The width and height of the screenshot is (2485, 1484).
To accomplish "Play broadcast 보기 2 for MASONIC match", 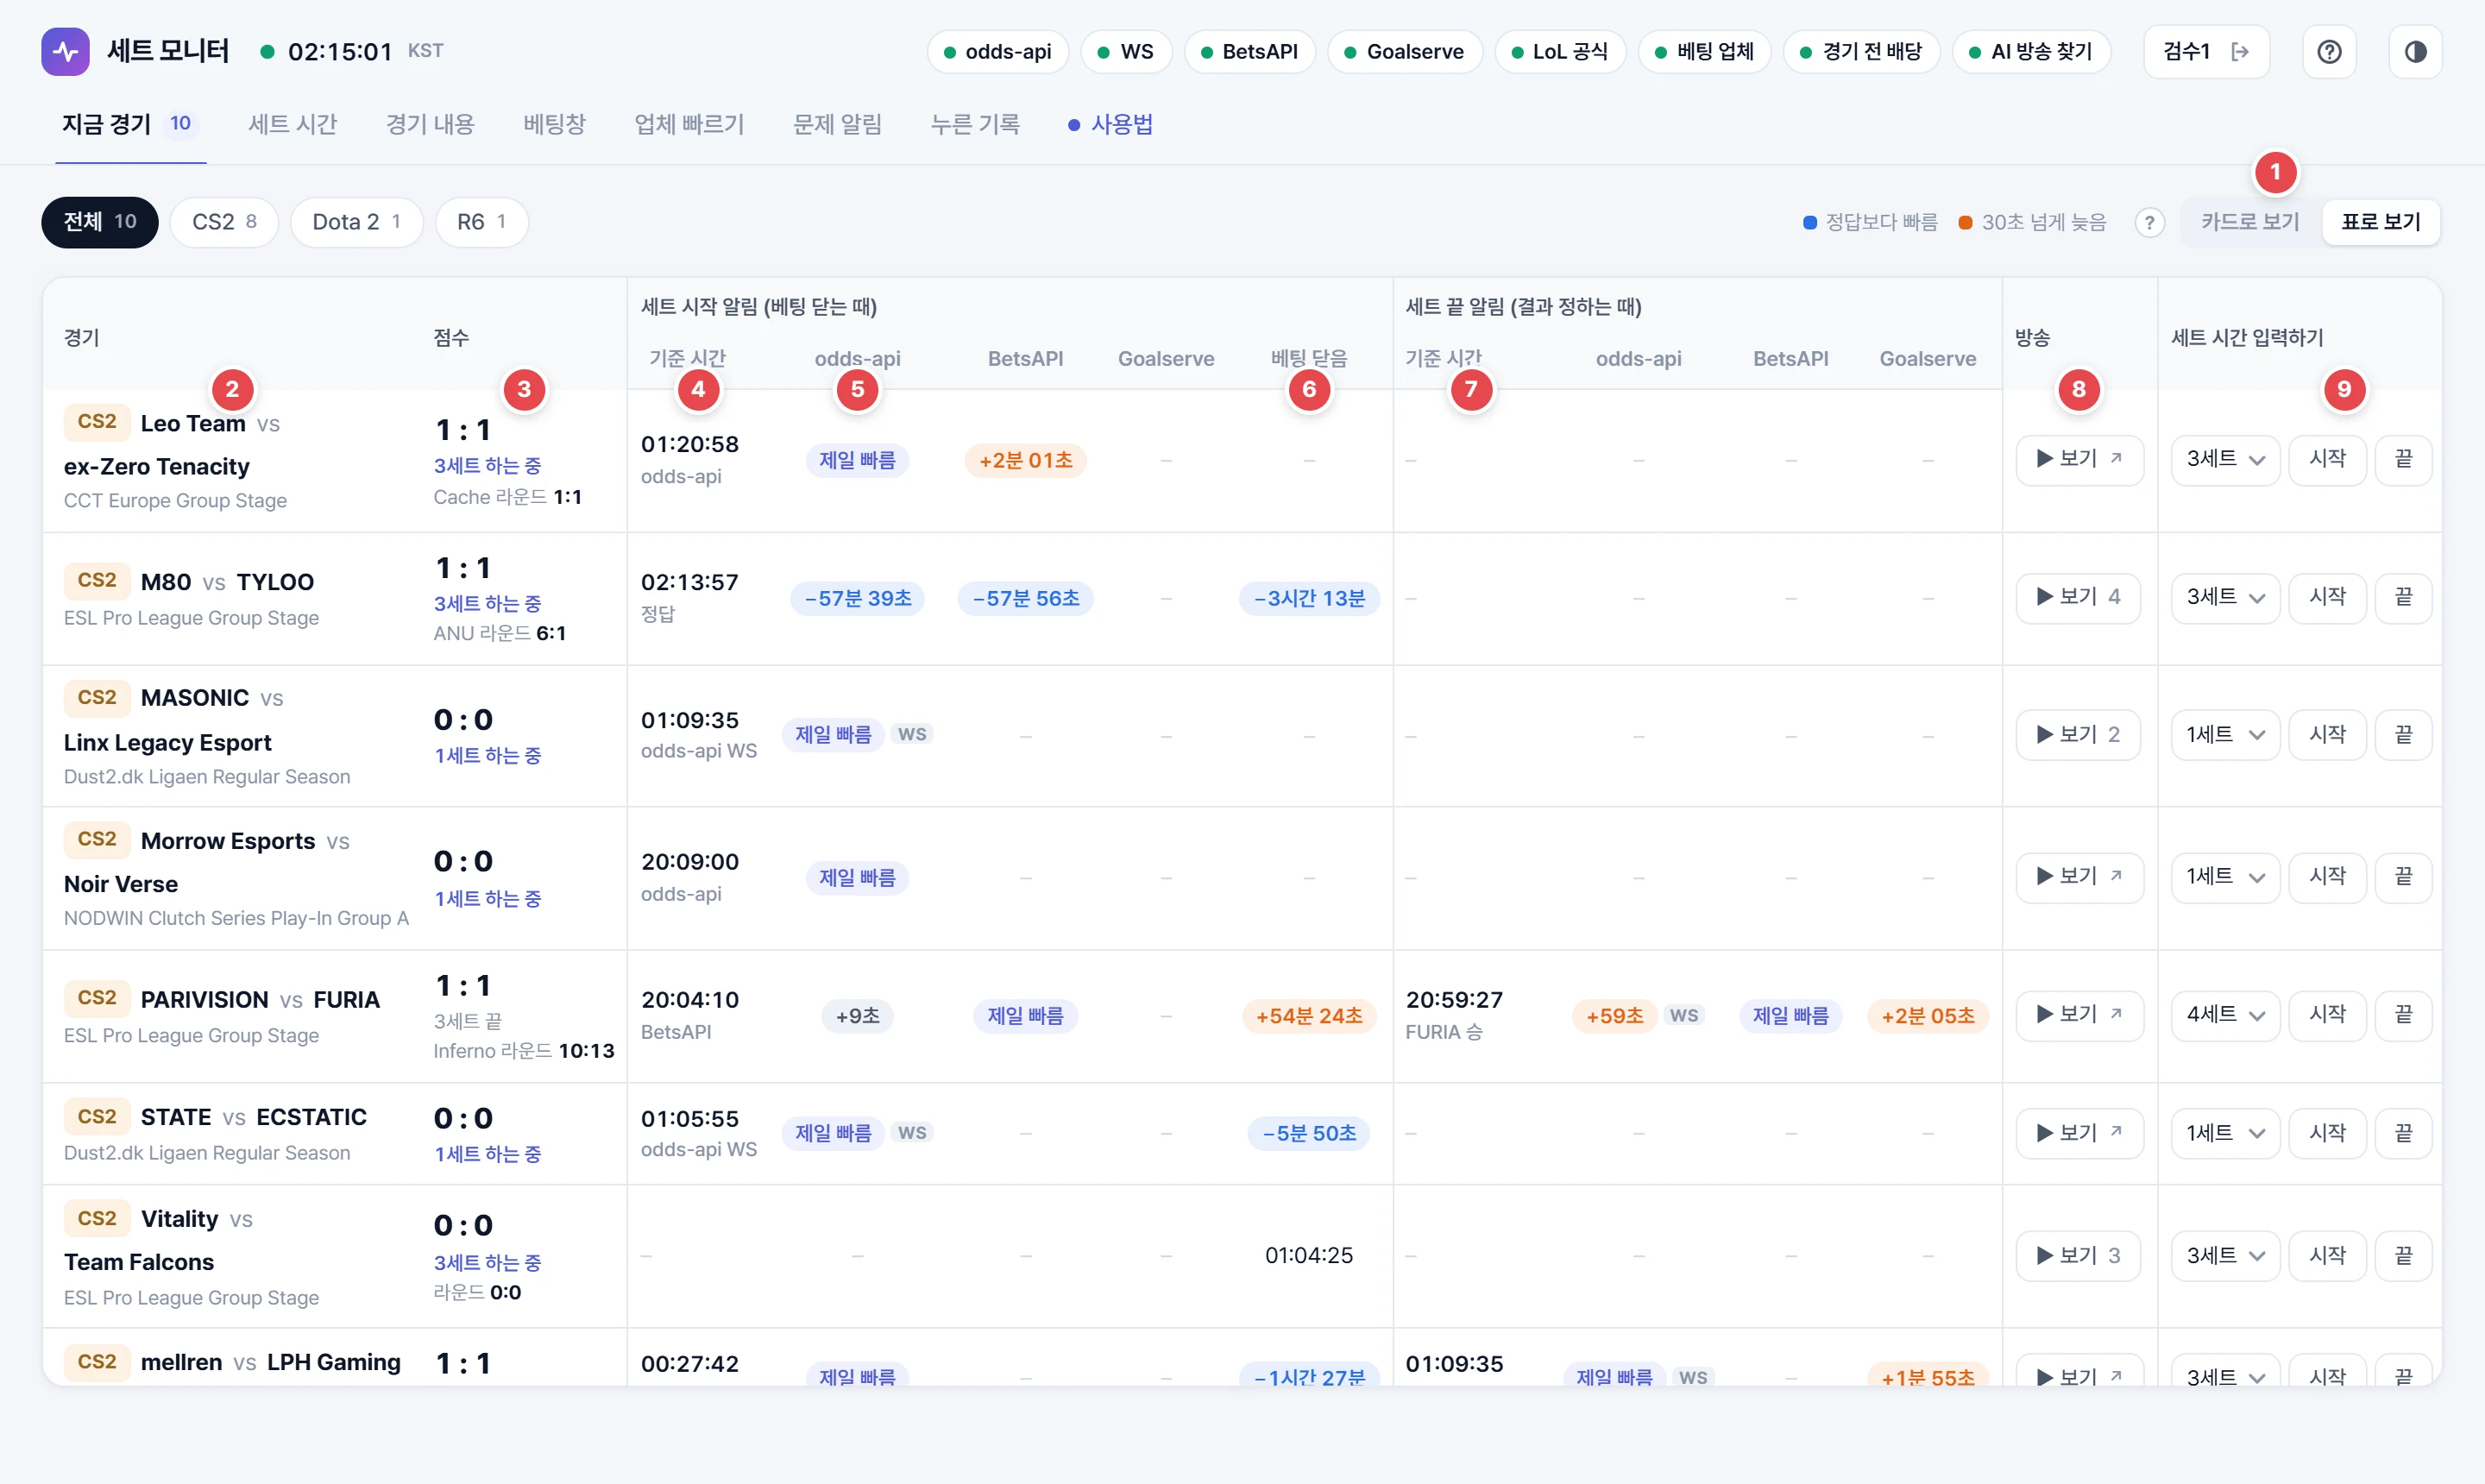I will 2078,735.
